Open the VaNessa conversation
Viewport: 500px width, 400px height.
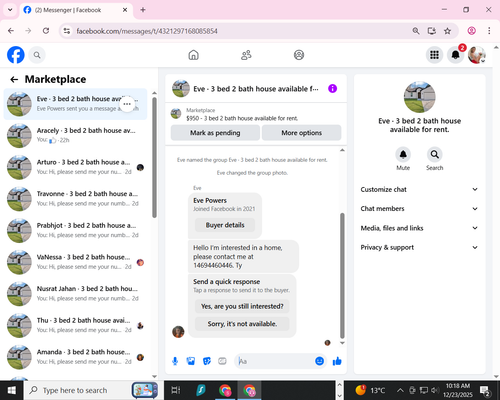75,262
